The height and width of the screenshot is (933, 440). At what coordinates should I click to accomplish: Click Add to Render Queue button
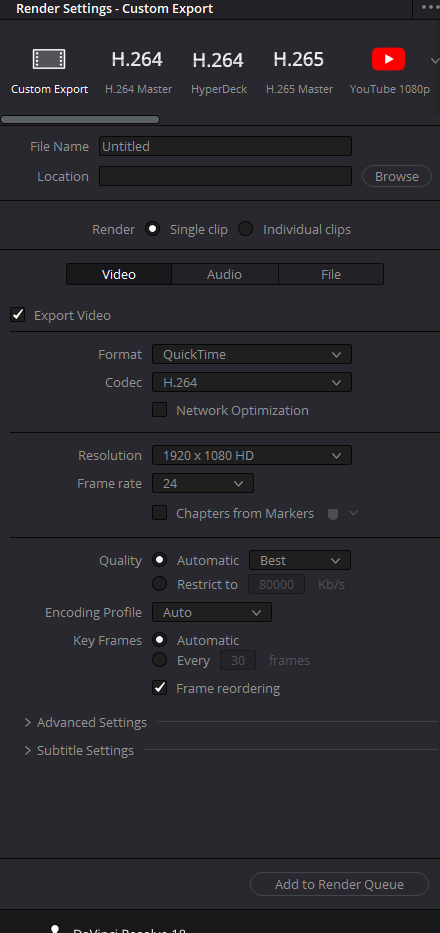pyautogui.click(x=339, y=884)
